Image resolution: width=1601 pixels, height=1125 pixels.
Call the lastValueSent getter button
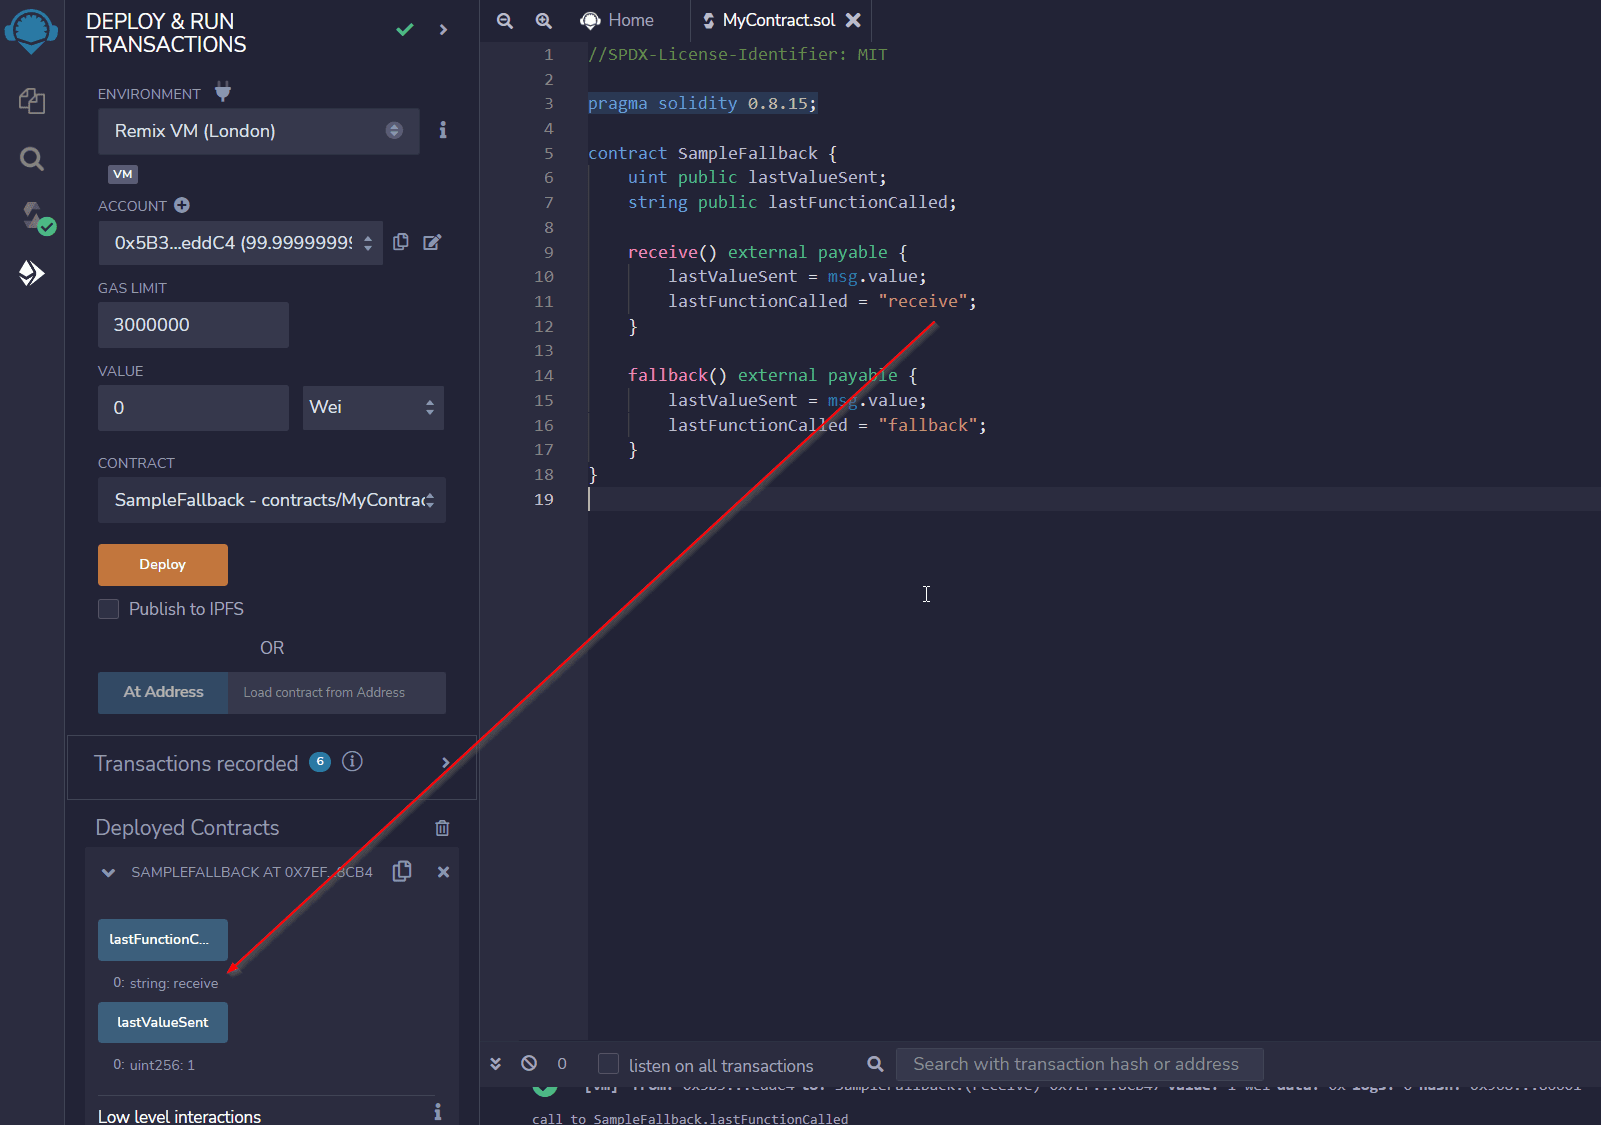(163, 1023)
